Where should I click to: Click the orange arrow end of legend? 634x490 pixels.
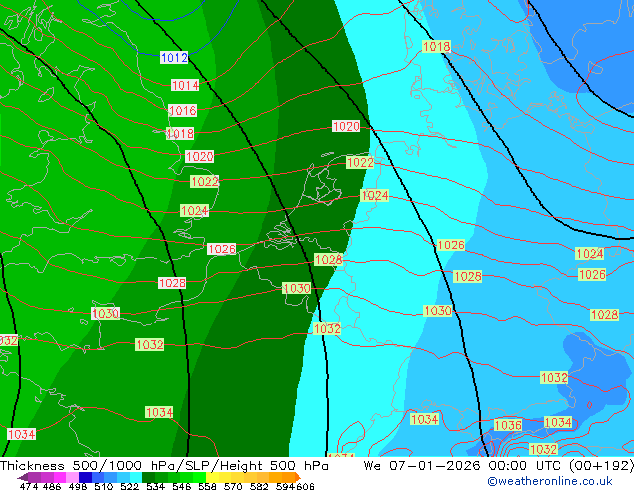tap(298, 477)
